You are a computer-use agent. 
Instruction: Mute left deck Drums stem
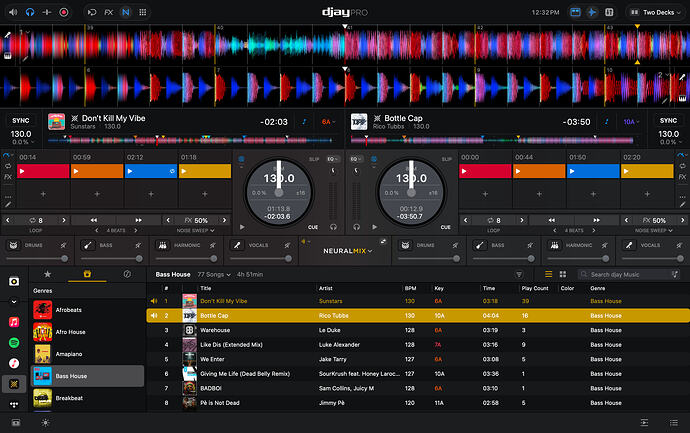coord(64,245)
